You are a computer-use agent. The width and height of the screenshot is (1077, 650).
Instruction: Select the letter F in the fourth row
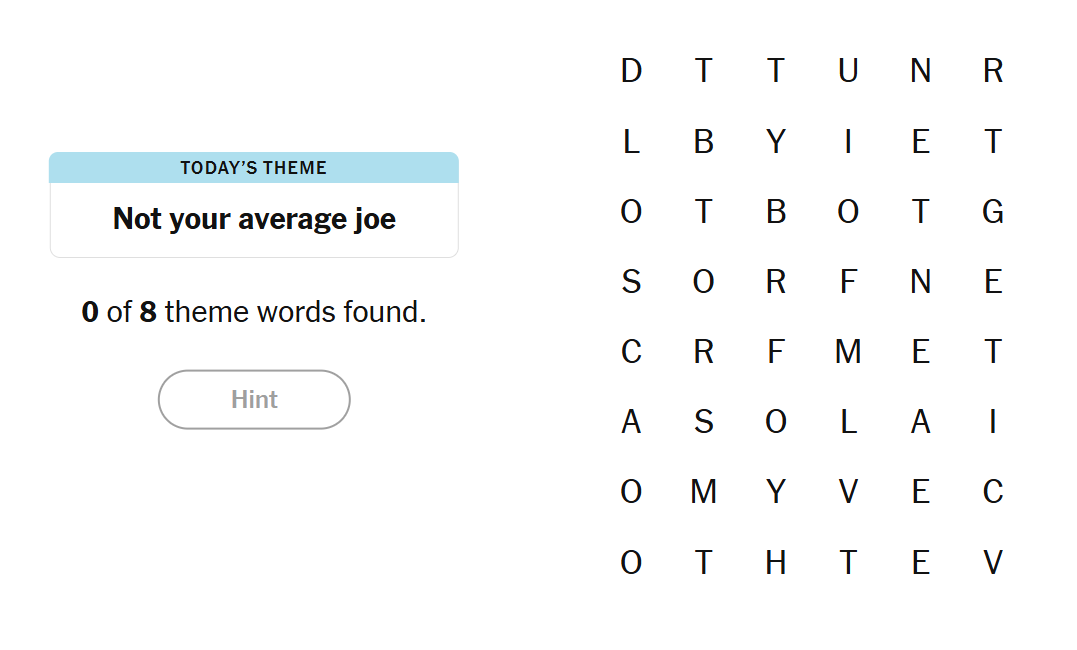848,282
